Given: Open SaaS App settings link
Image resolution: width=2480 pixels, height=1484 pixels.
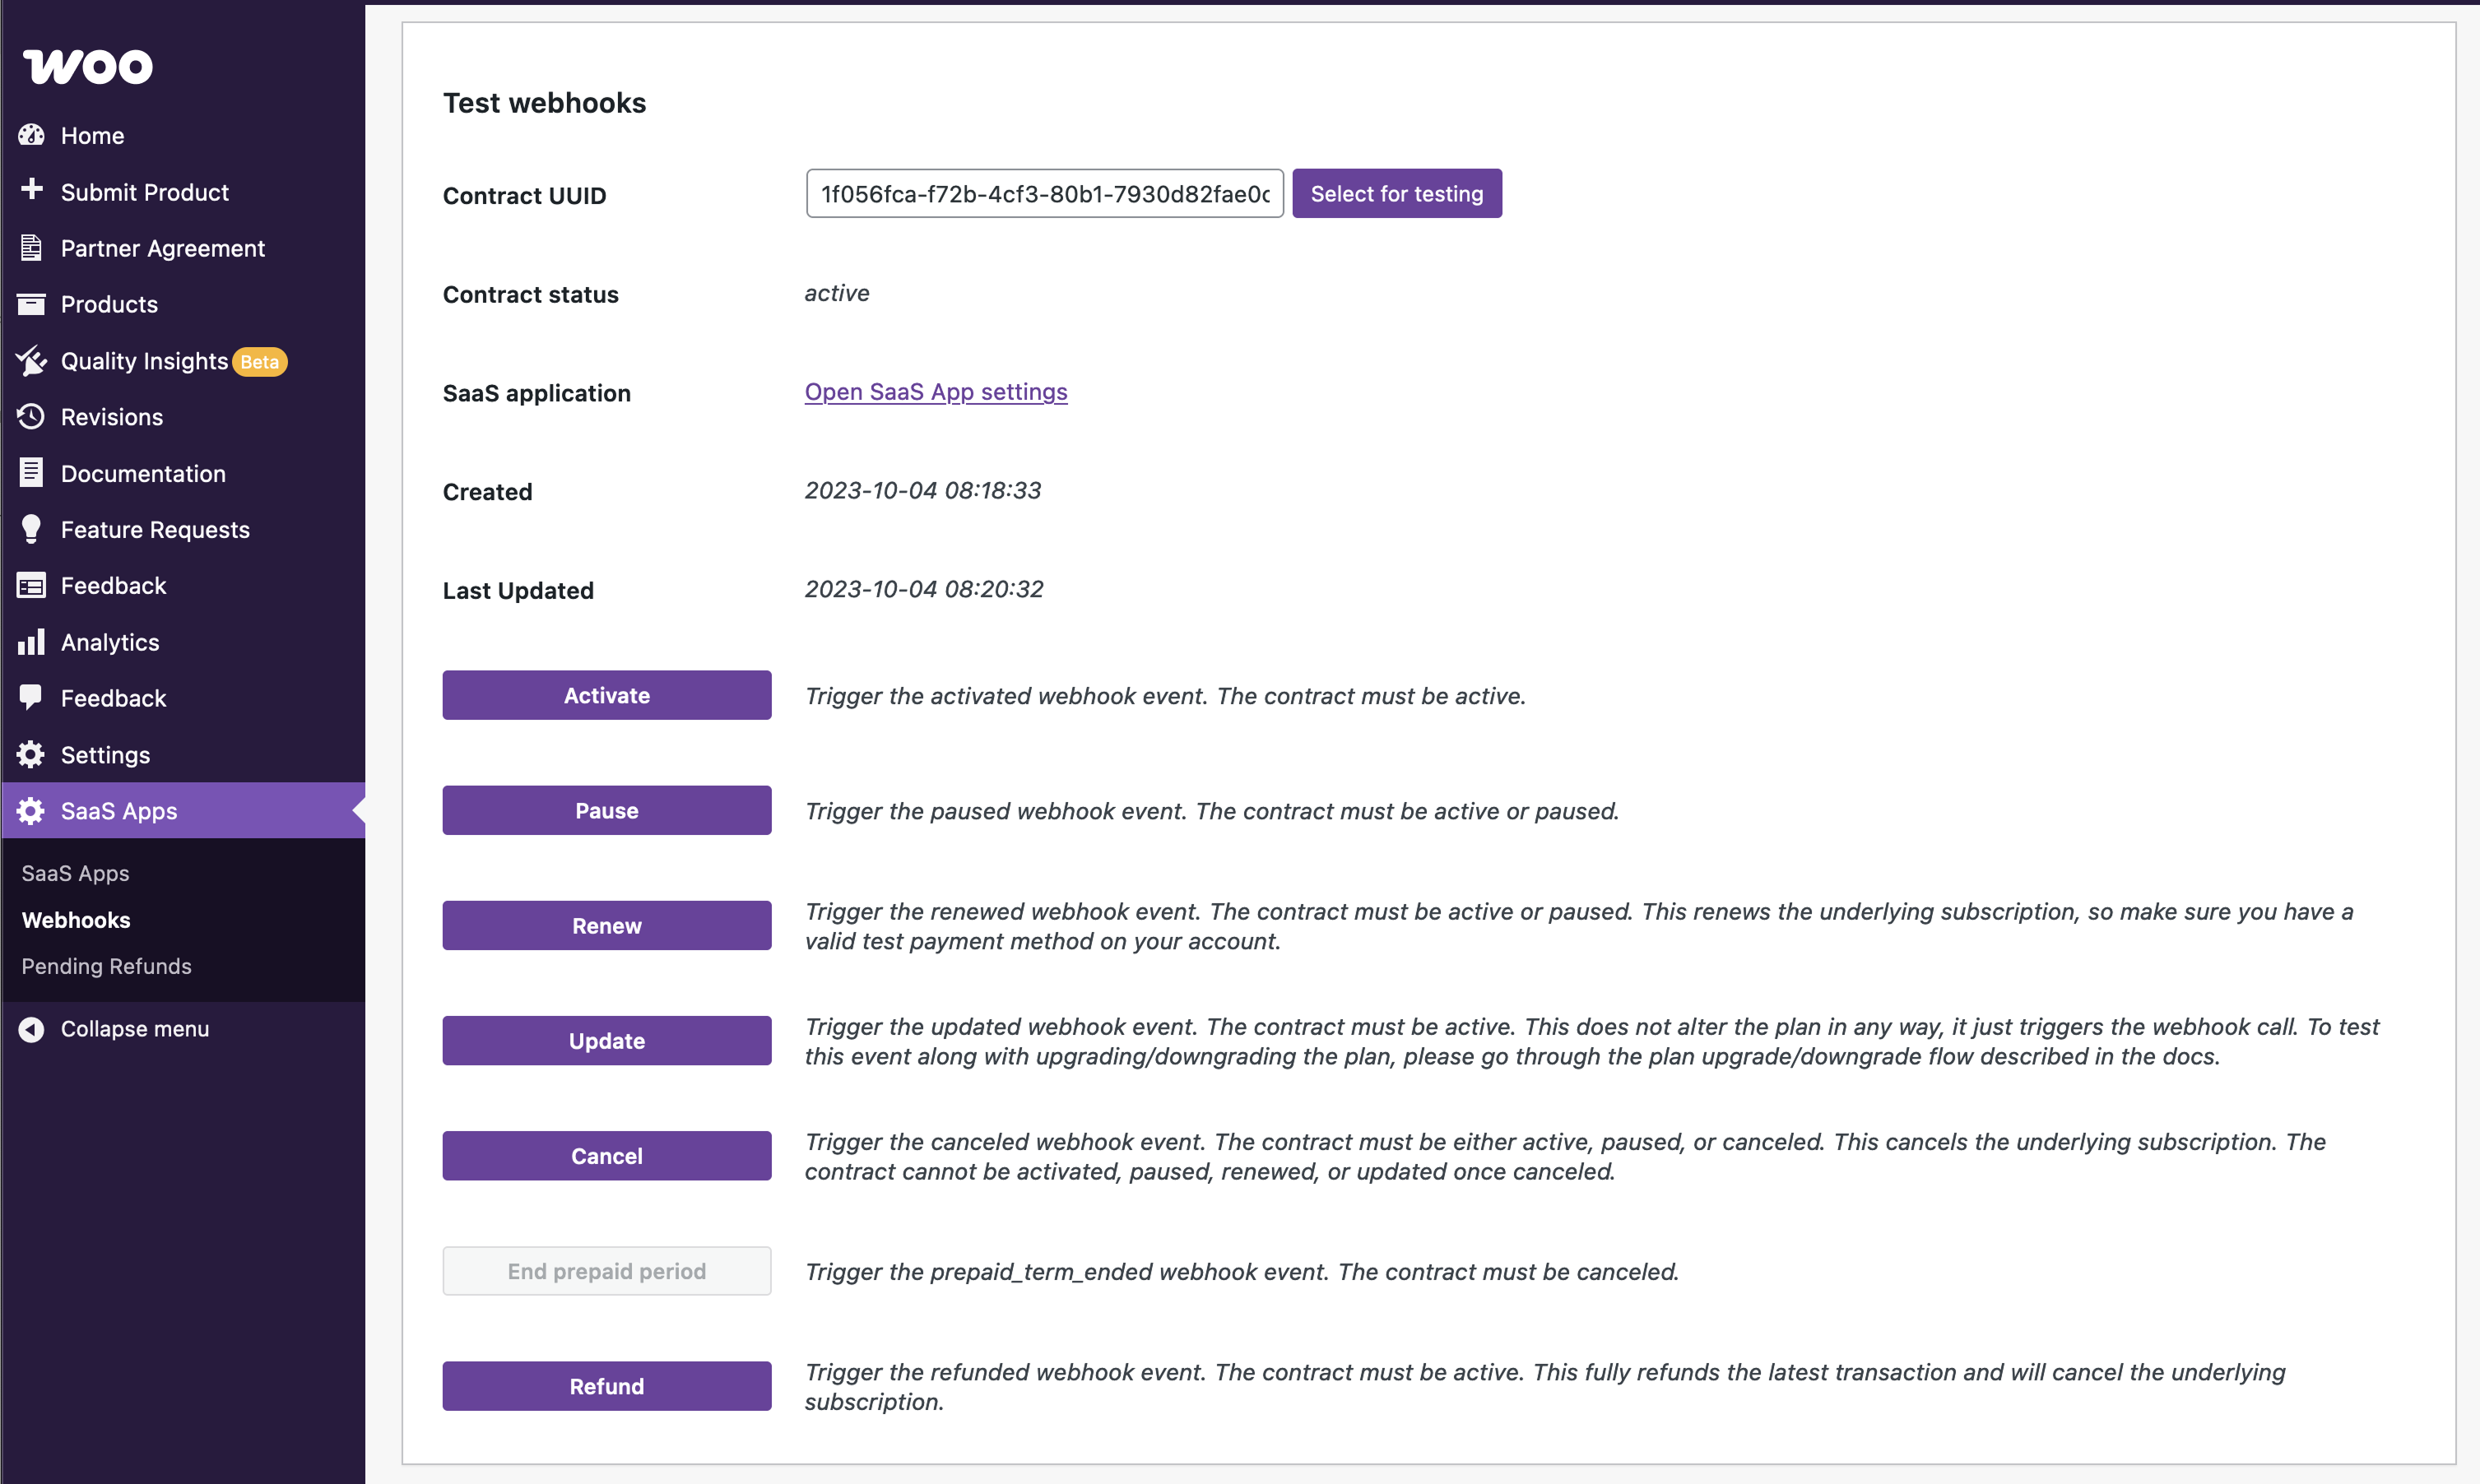Looking at the screenshot, I should click(x=935, y=391).
